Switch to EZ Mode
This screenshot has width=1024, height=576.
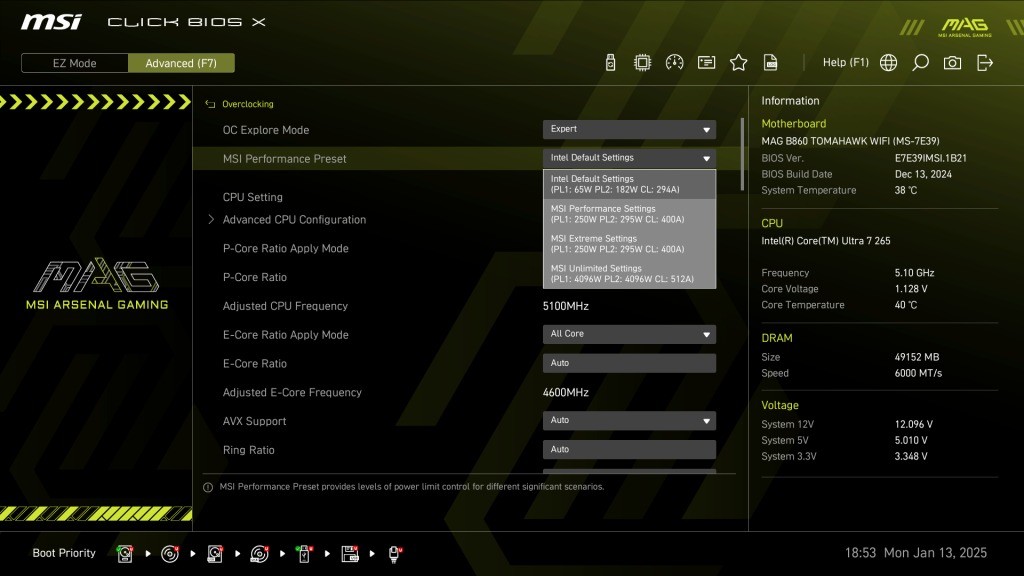[x=75, y=63]
